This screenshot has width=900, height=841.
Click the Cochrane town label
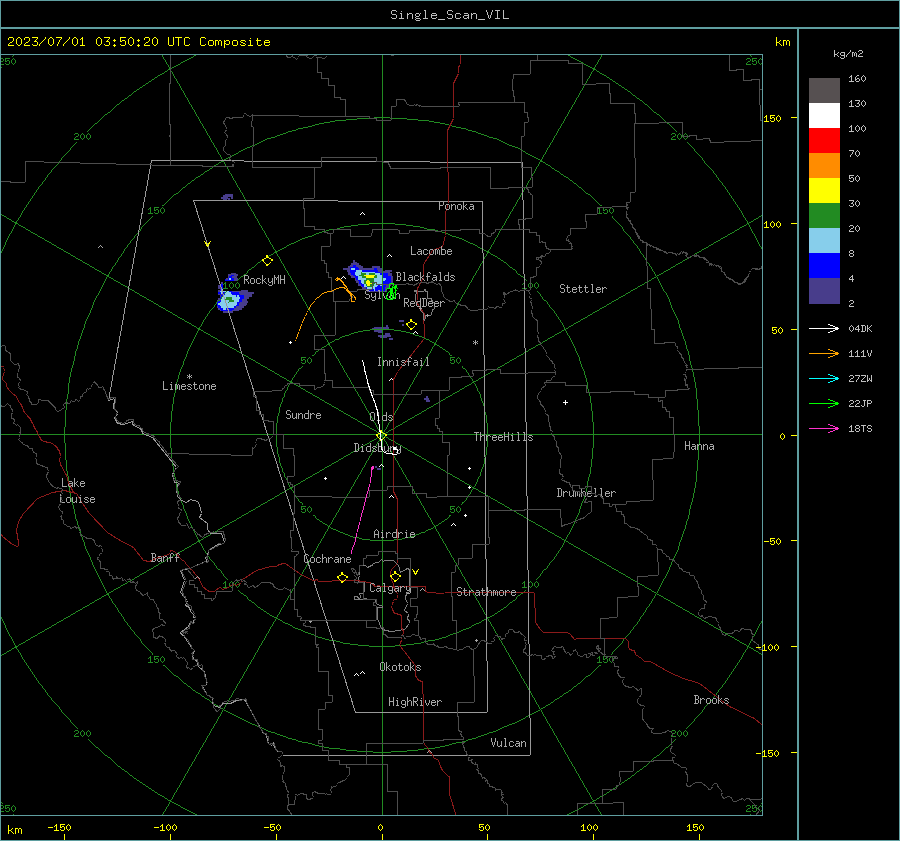[x=327, y=559]
